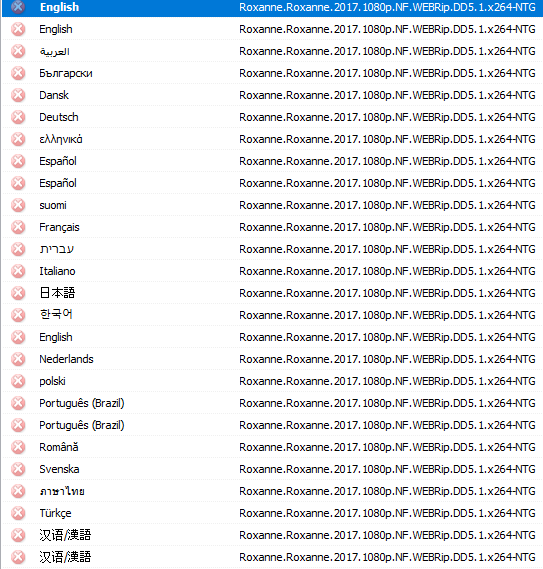Image resolution: width=543 pixels, height=569 pixels.
Task: Click the X icon next to polski
Action: [x=18, y=381]
